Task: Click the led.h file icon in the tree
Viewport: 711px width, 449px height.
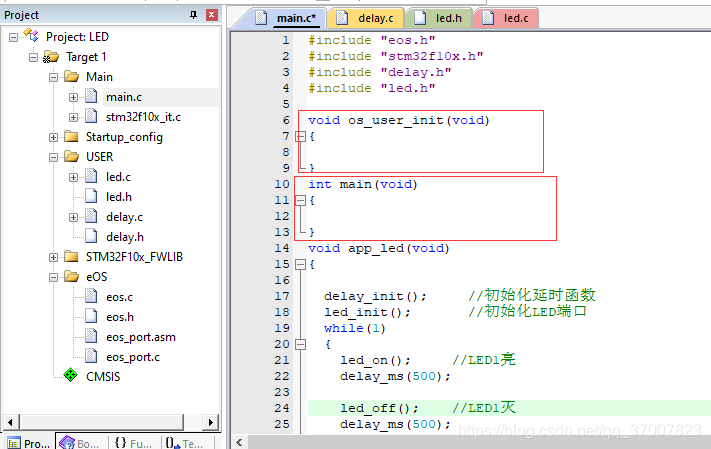Action: click(92, 196)
